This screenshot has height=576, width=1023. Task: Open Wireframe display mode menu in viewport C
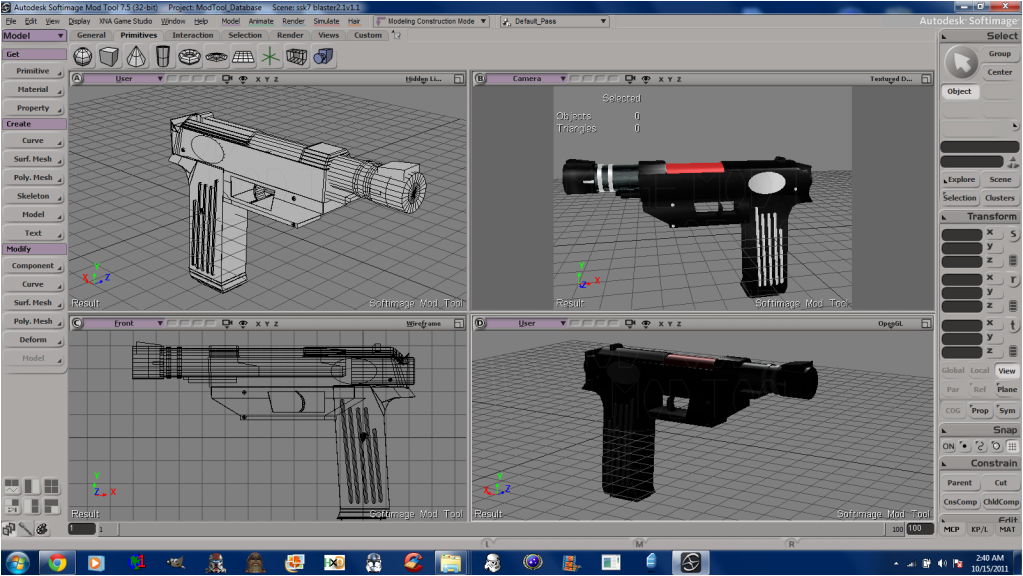click(423, 324)
